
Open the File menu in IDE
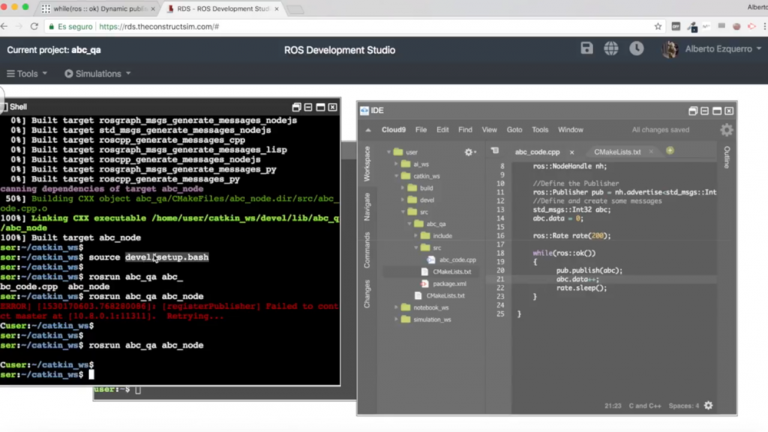point(421,130)
